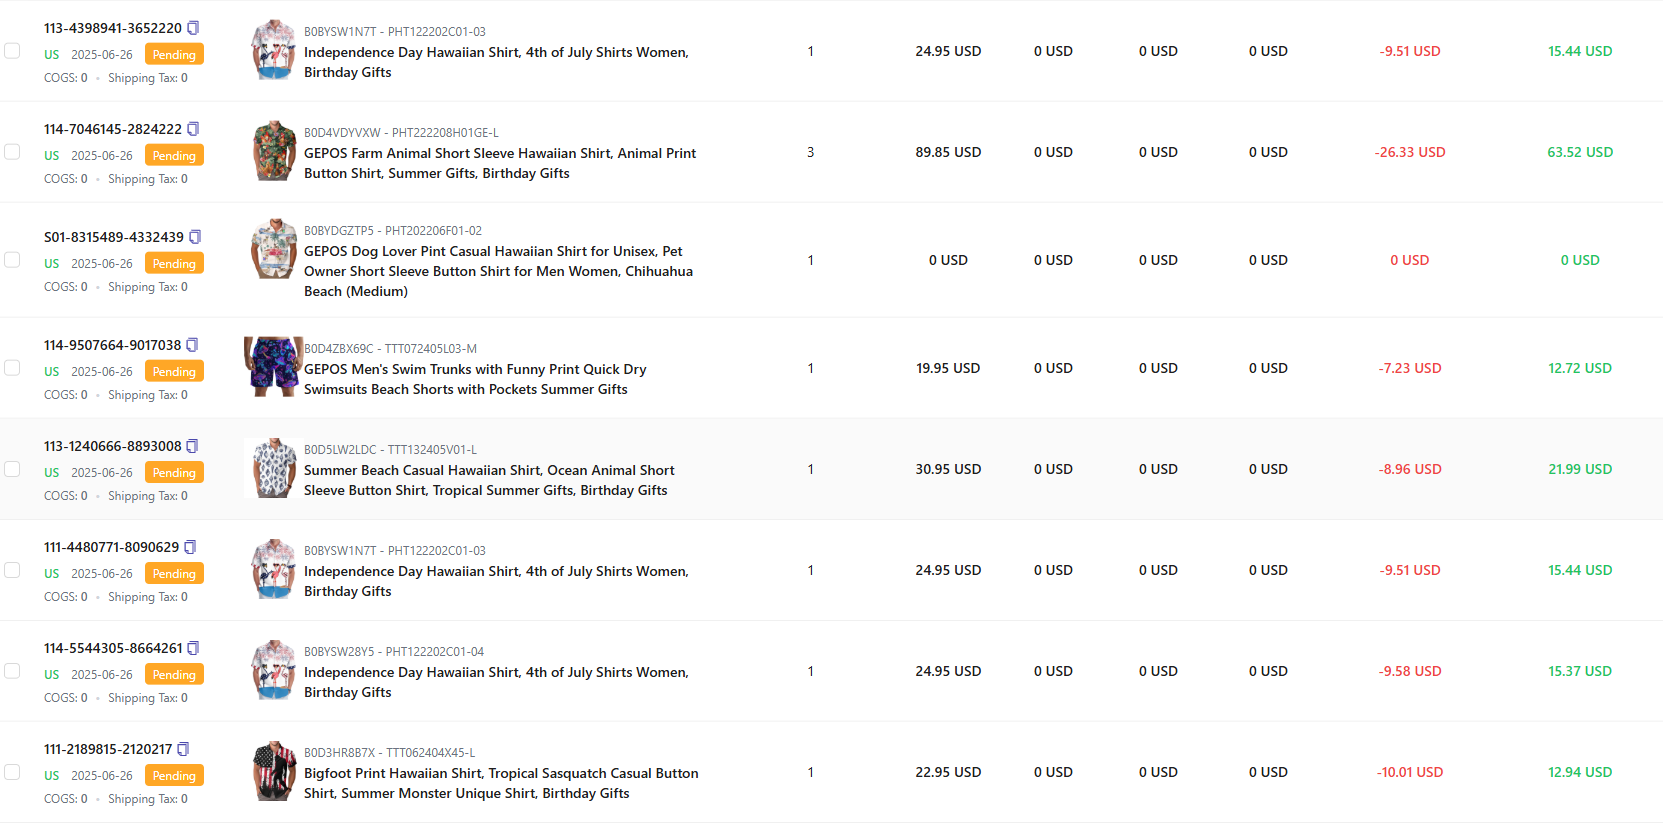
Task: Copy order ID 113-1240666-8893008
Action: point(192,446)
